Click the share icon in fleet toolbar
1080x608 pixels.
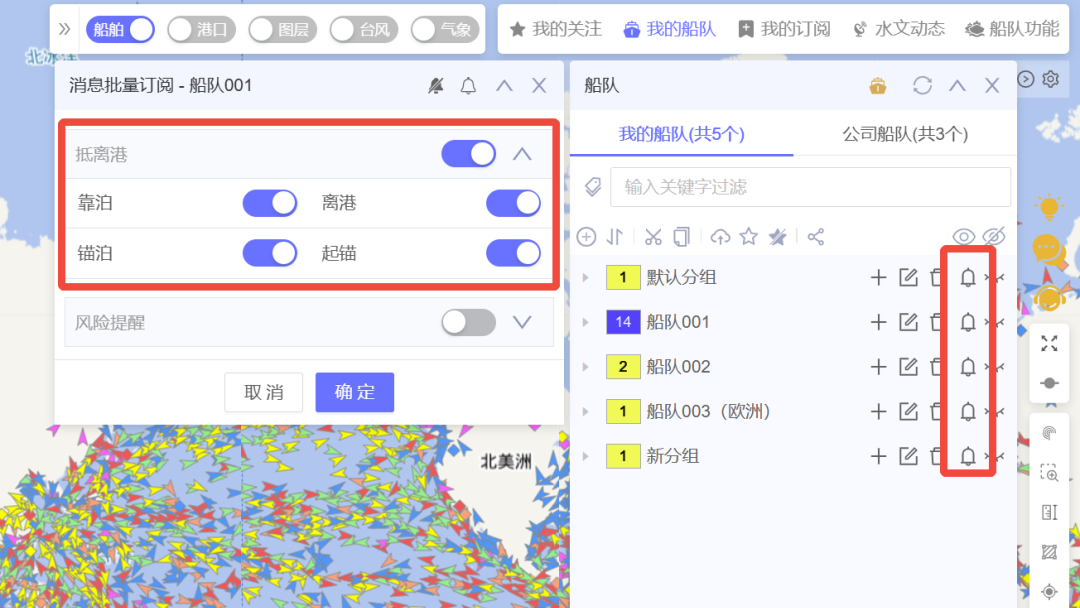click(x=816, y=237)
